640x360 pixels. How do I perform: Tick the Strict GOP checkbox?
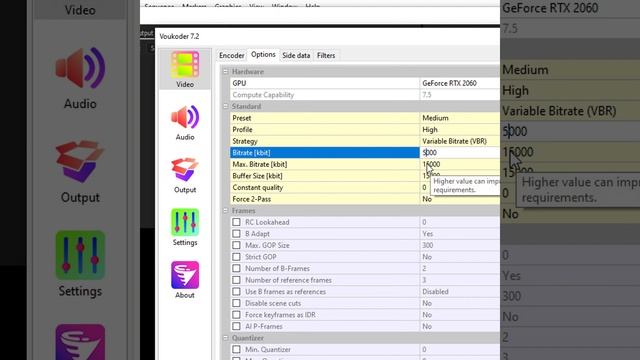[x=236, y=257]
